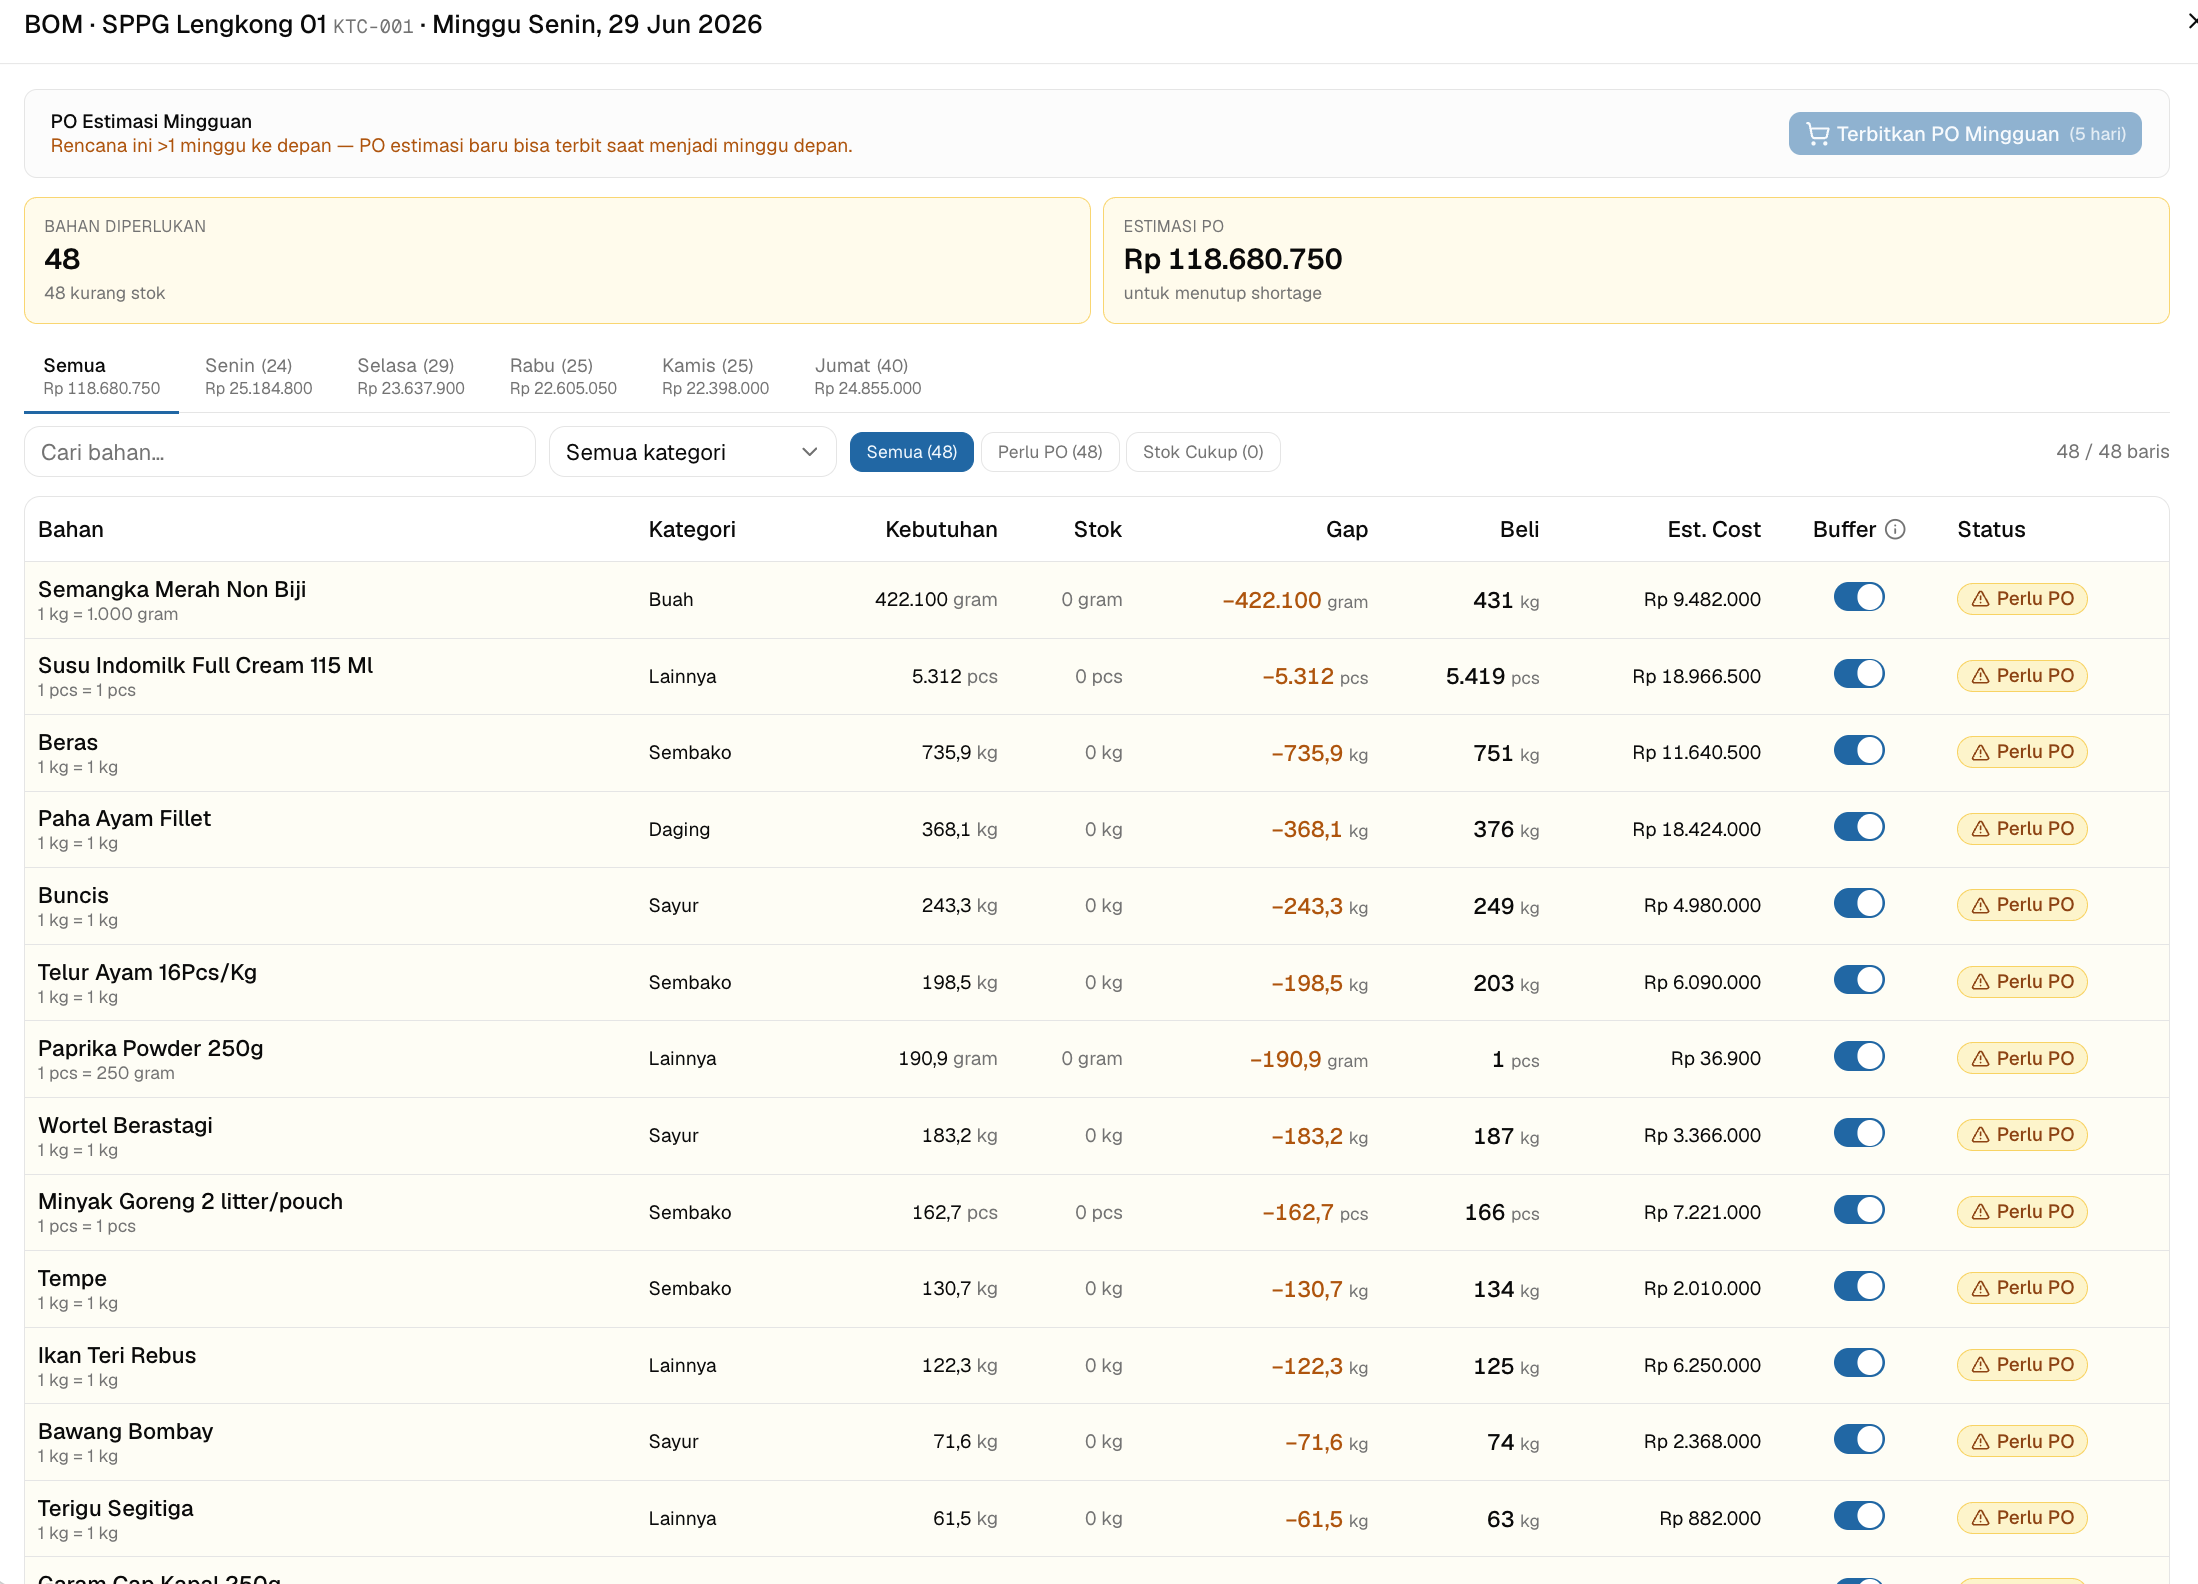
Task: Click the Est. Cost column header
Action: click(x=1714, y=530)
